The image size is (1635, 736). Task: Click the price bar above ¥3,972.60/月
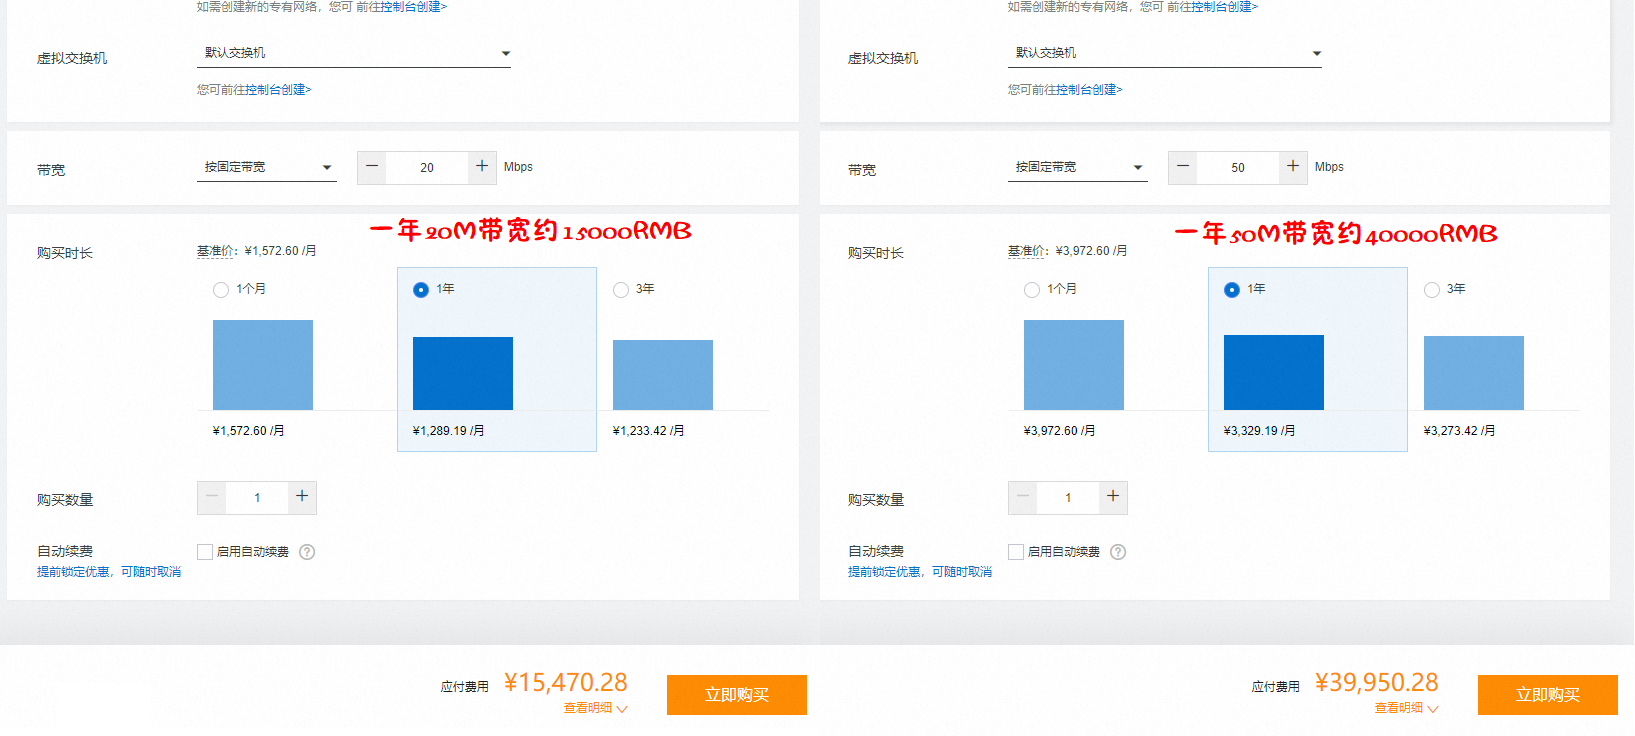(1073, 365)
